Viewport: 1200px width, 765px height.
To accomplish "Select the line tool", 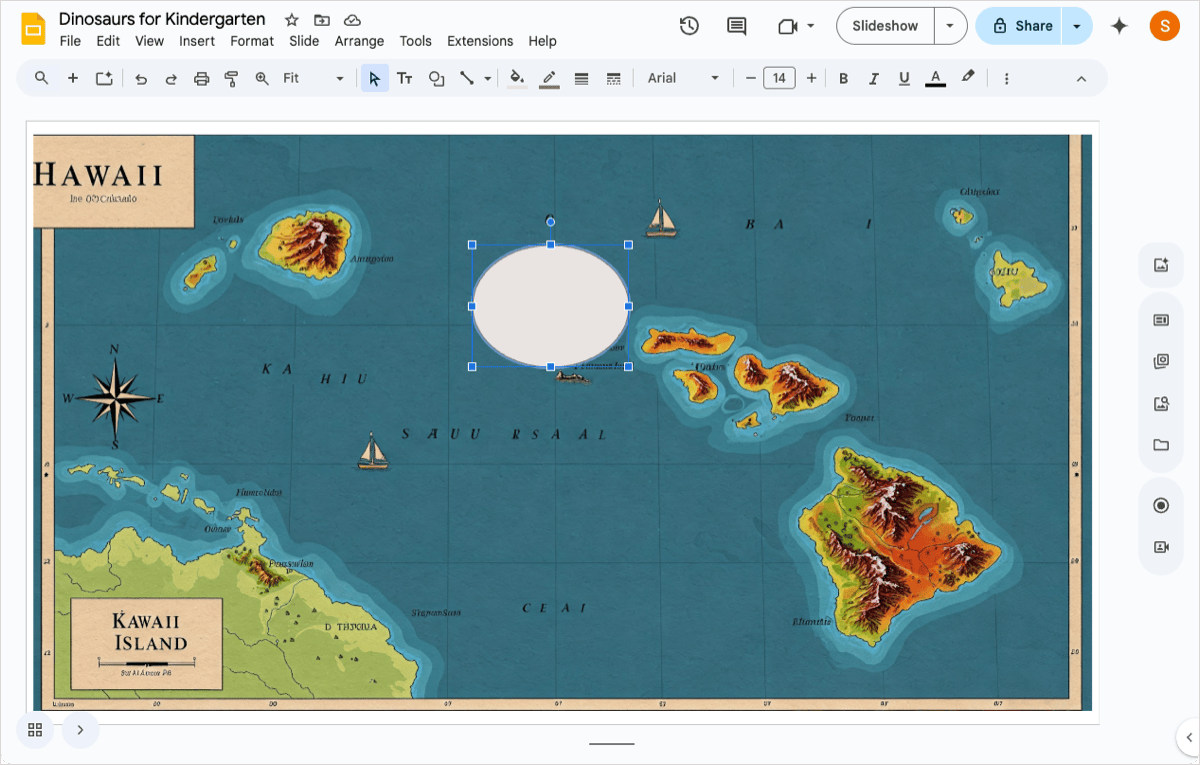I will 467,78.
